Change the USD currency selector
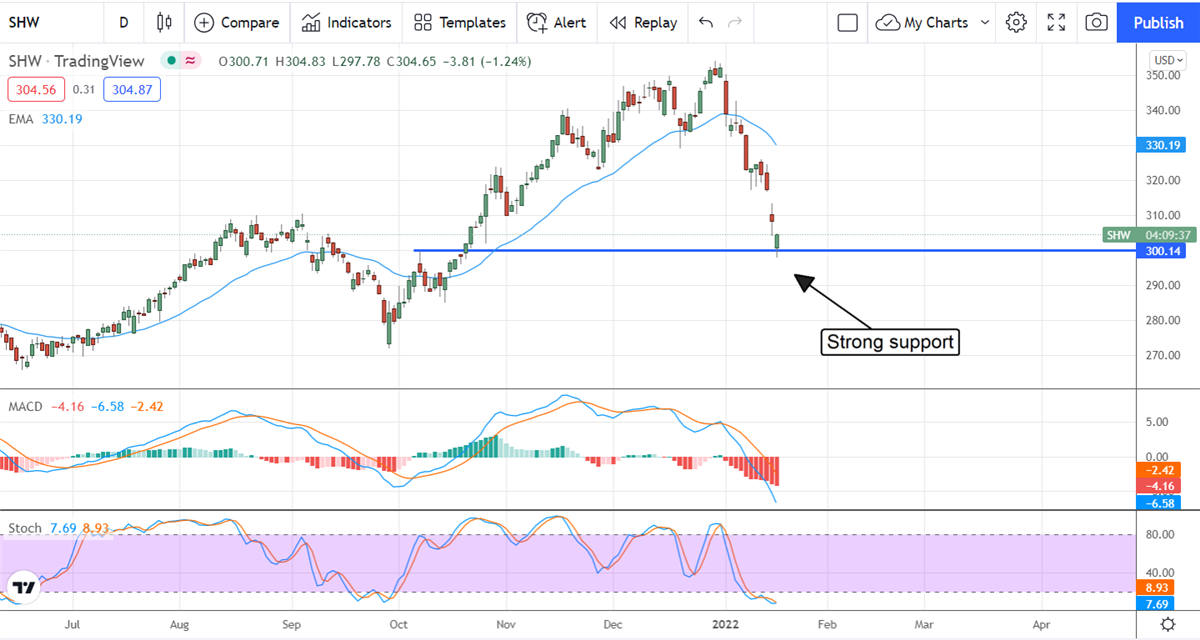Screen dimensions: 1200x640 [x=1168, y=59]
